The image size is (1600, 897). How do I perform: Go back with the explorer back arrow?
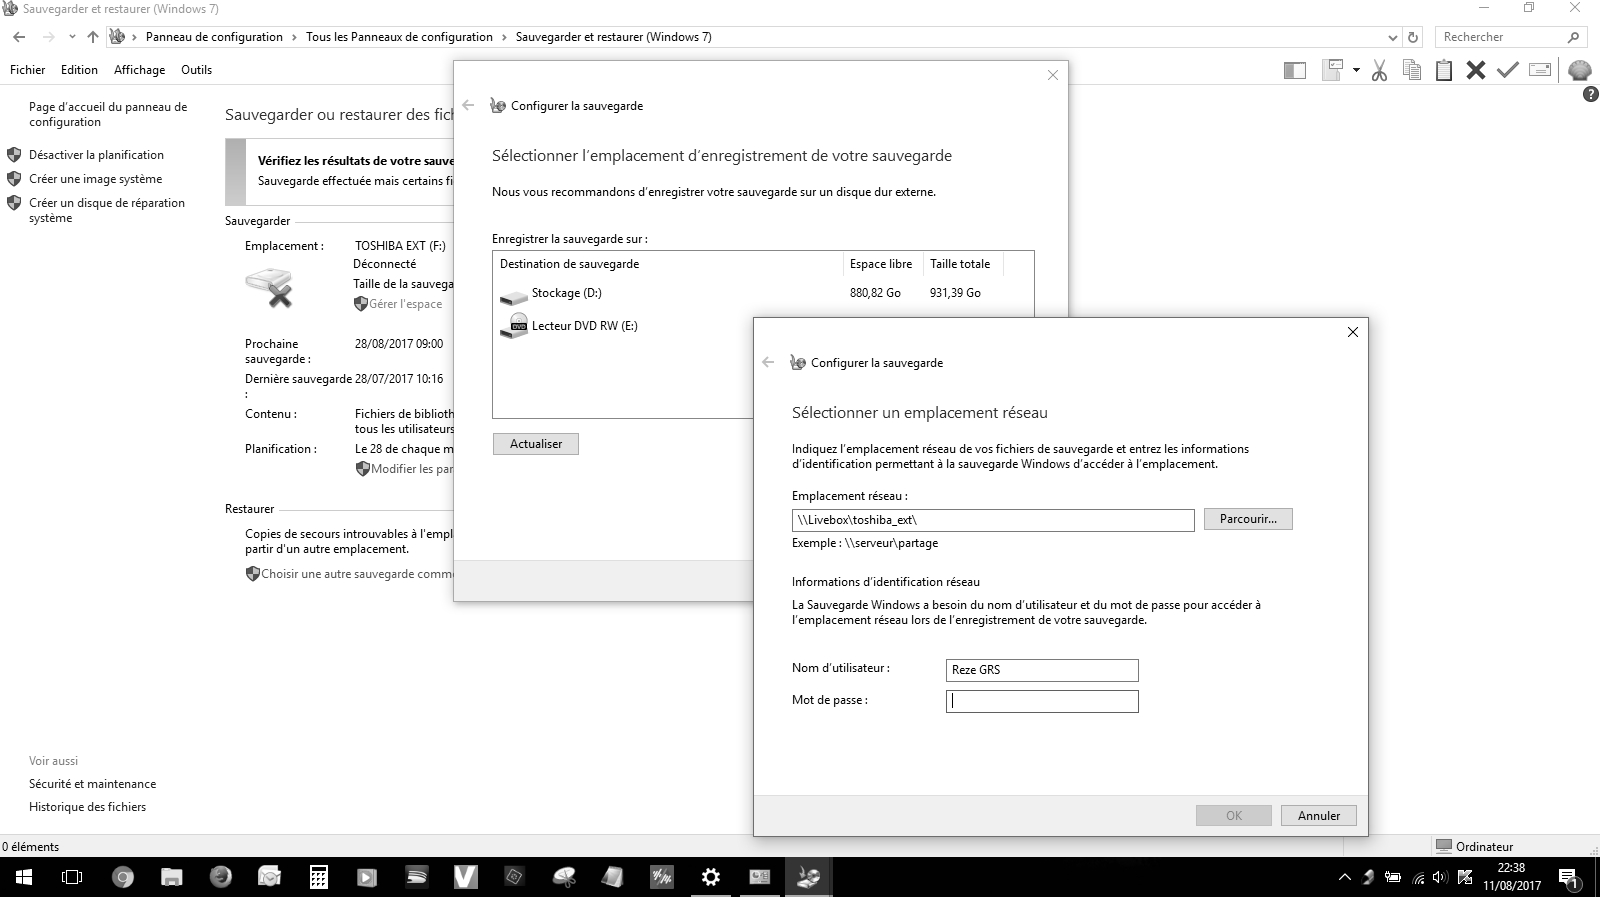19,37
